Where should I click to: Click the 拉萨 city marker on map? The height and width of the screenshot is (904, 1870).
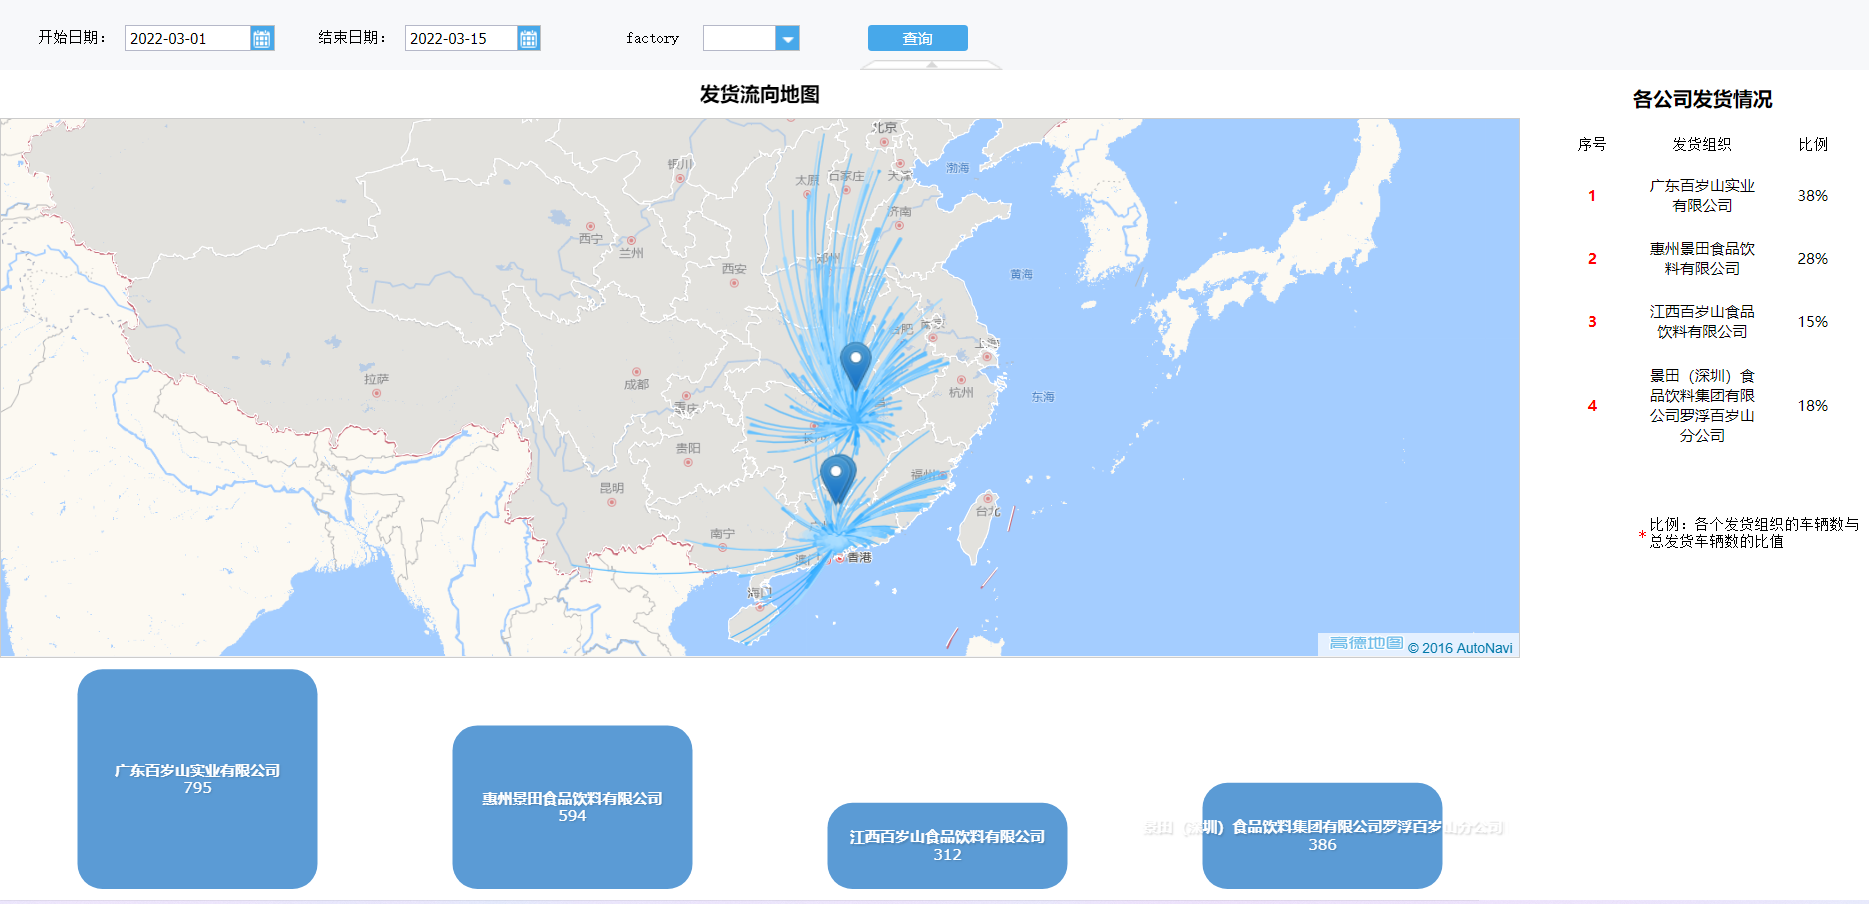coord(376,393)
